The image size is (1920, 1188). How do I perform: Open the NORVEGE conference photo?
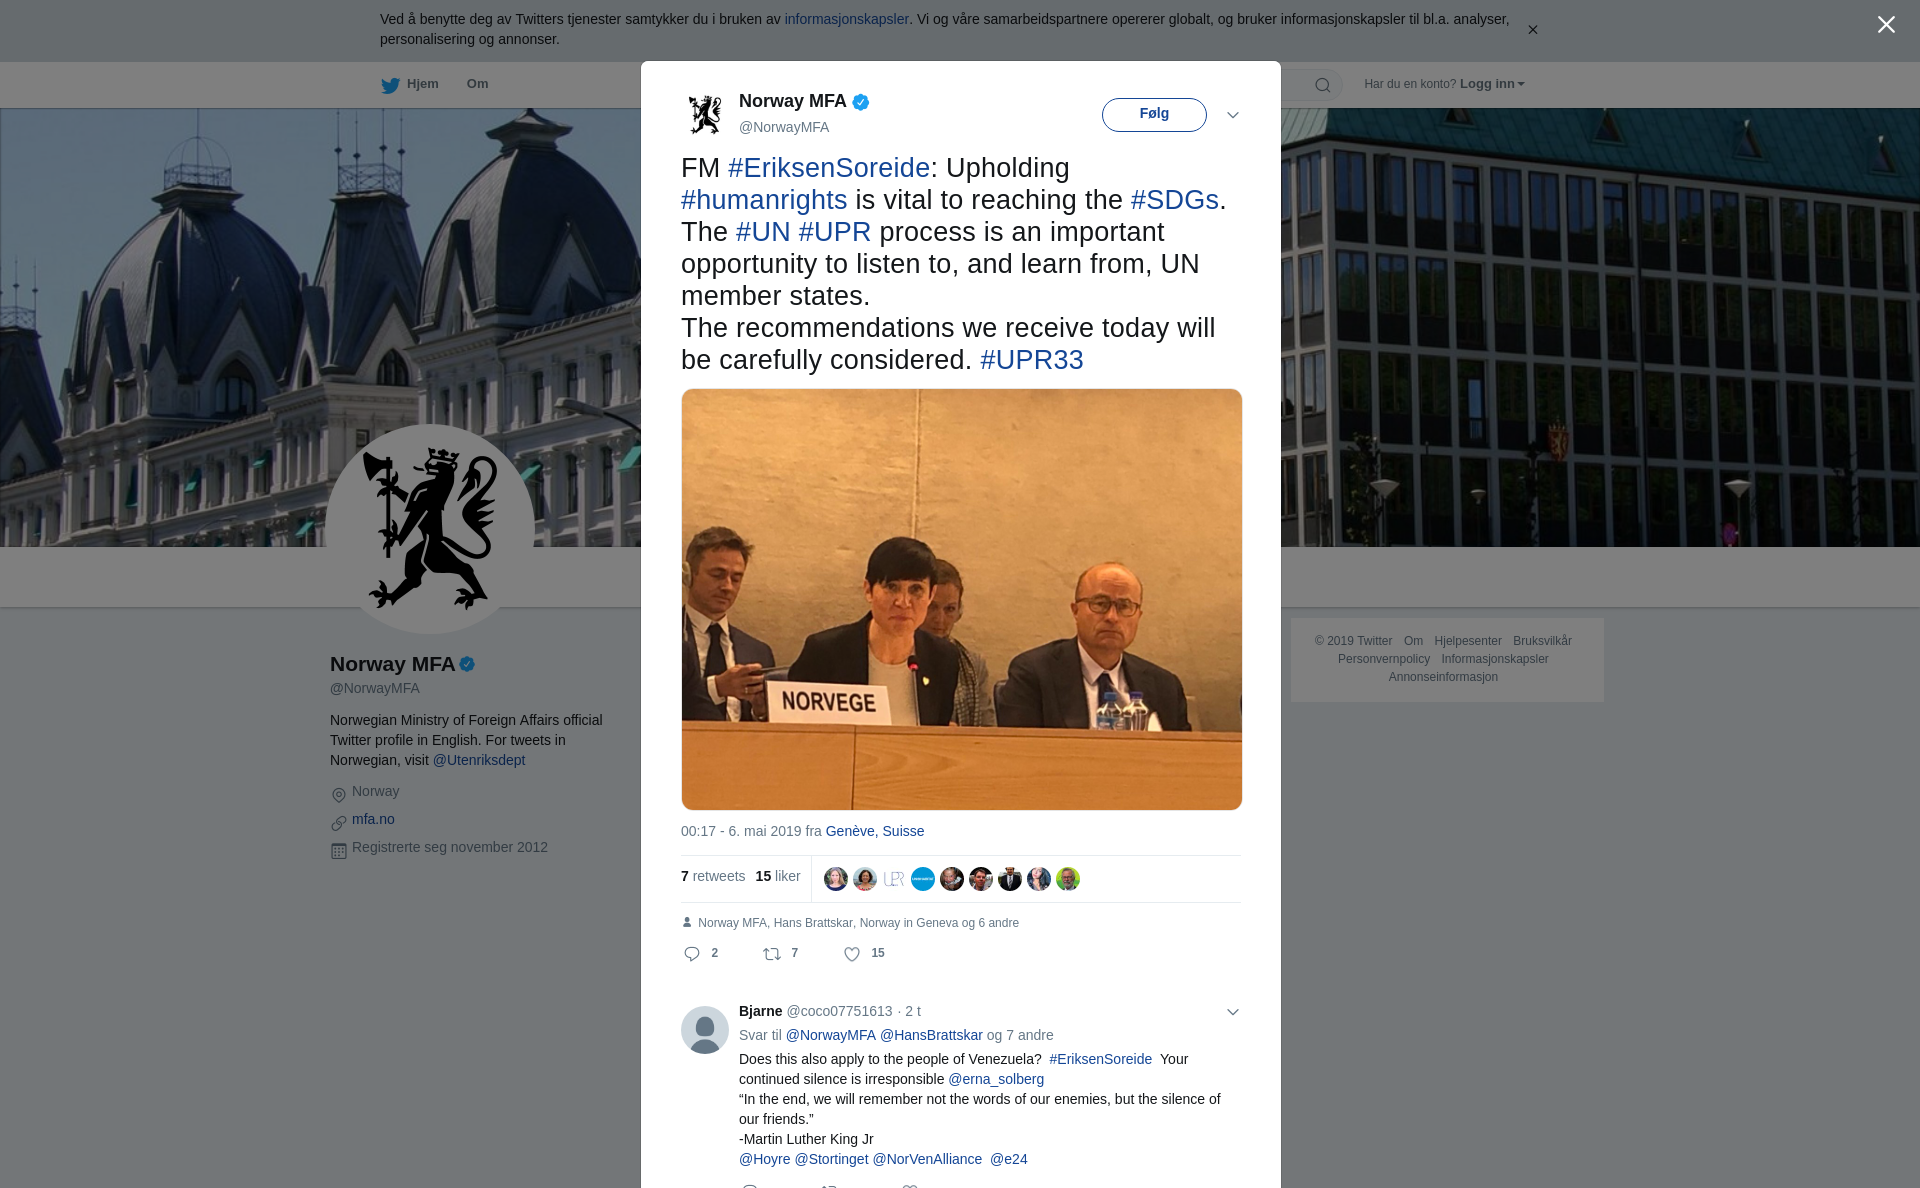(962, 599)
